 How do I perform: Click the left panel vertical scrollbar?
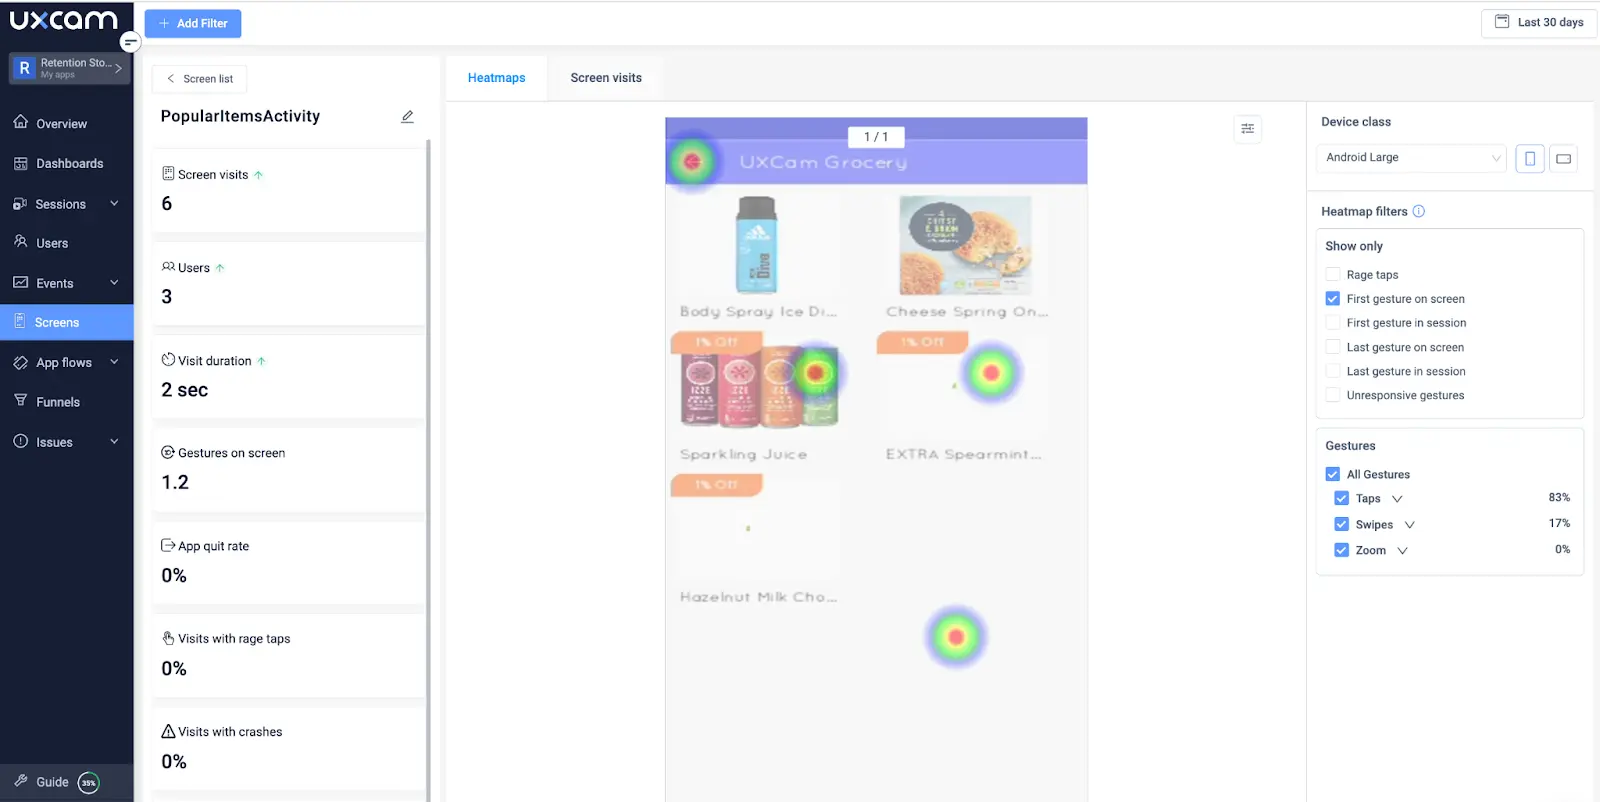pos(429,470)
